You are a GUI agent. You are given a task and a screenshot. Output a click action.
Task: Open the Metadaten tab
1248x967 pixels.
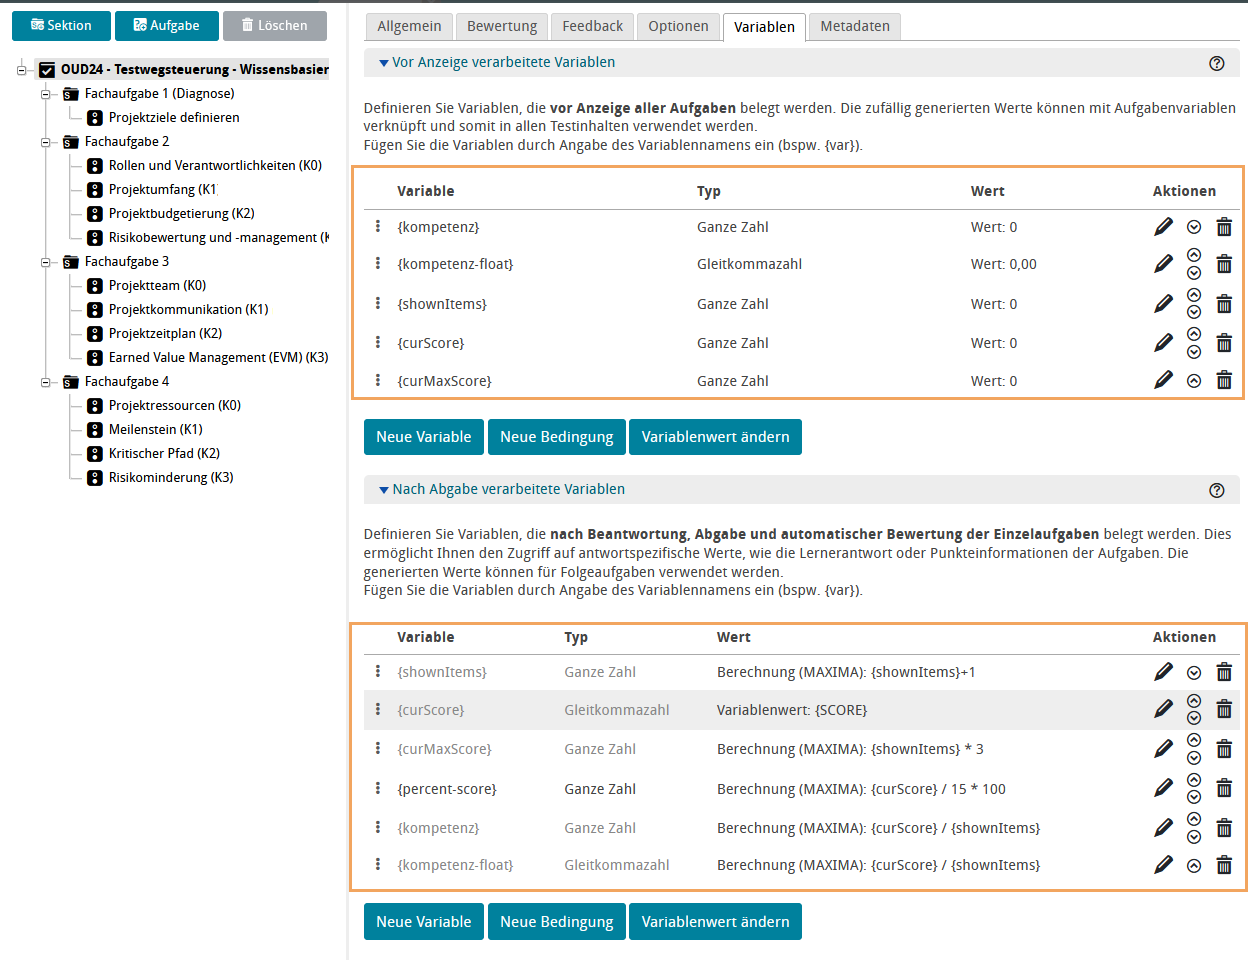[x=855, y=26]
